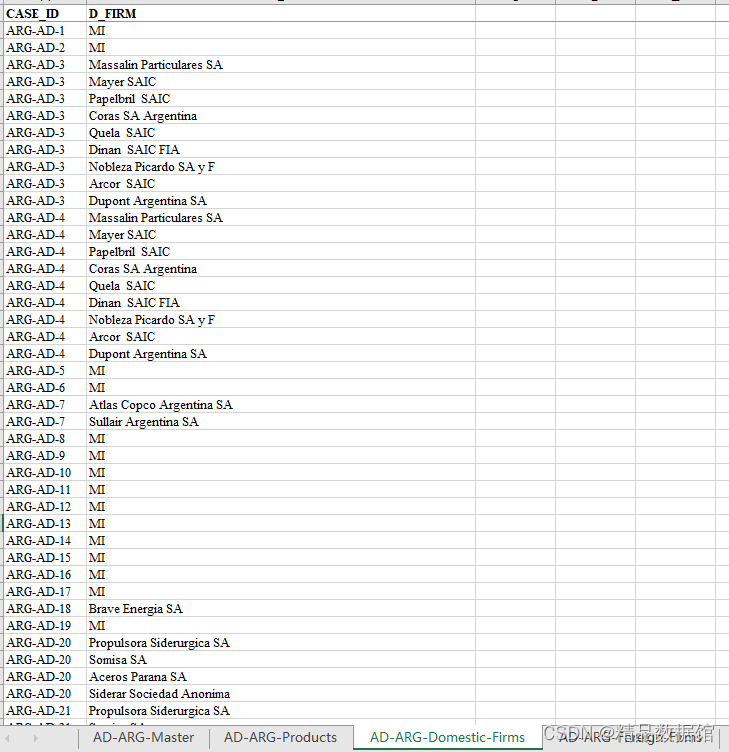
Task: Select the CASE_ID header cell
Action: [45, 13]
